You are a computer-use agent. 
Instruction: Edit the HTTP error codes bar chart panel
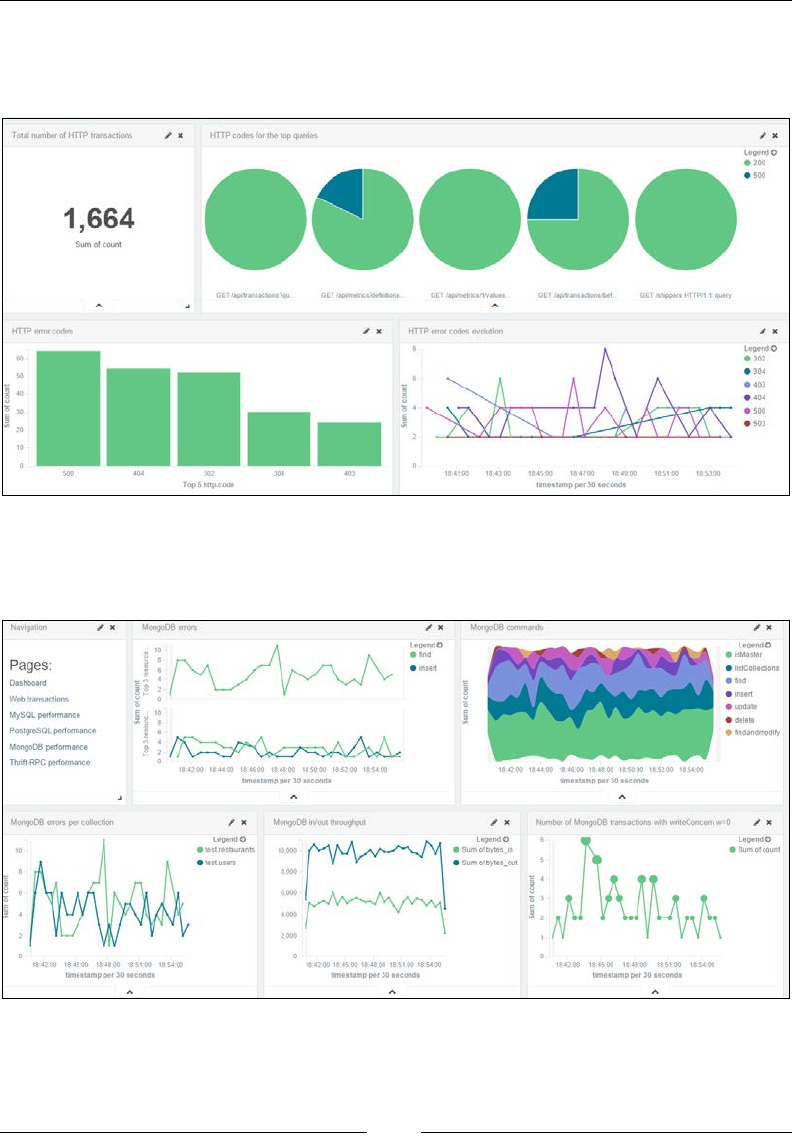click(366, 331)
